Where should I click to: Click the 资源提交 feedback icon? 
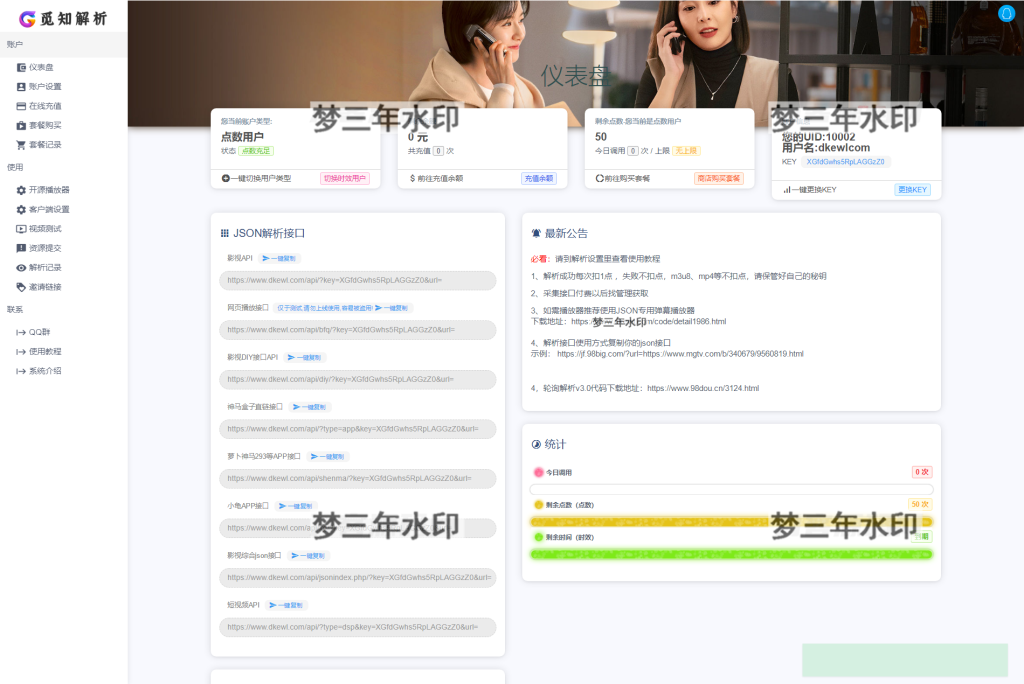tap(21, 248)
